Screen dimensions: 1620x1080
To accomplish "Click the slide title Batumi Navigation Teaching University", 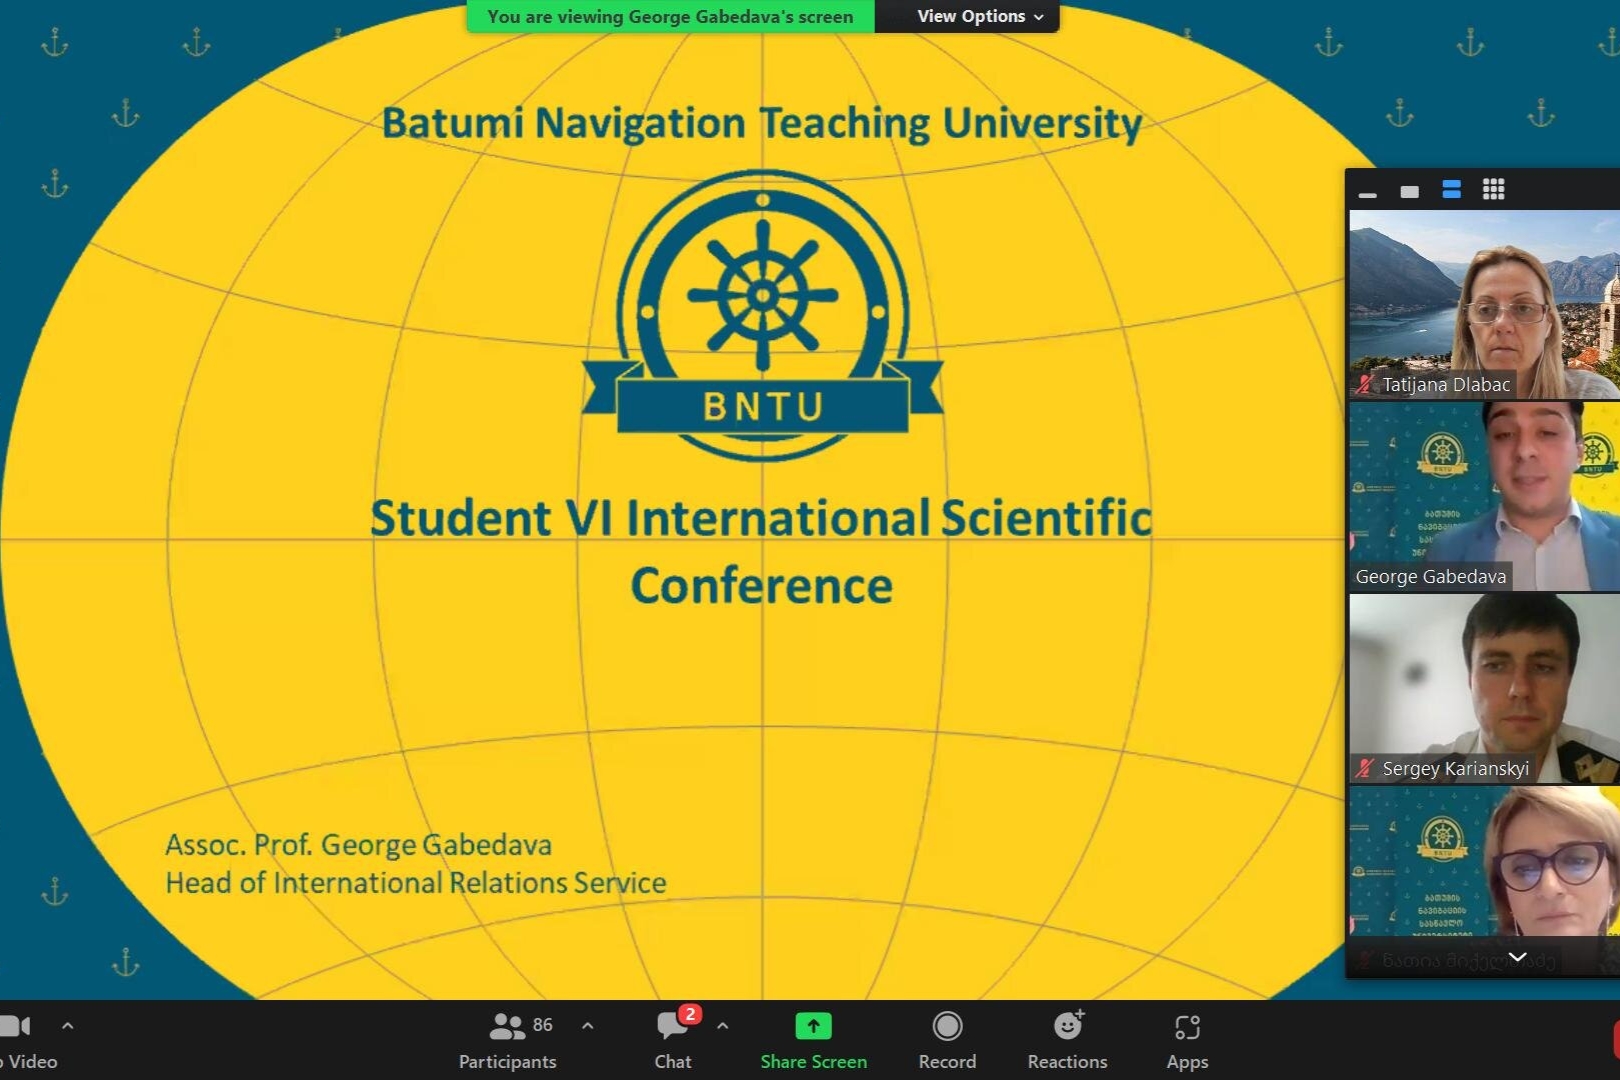I will [761, 124].
